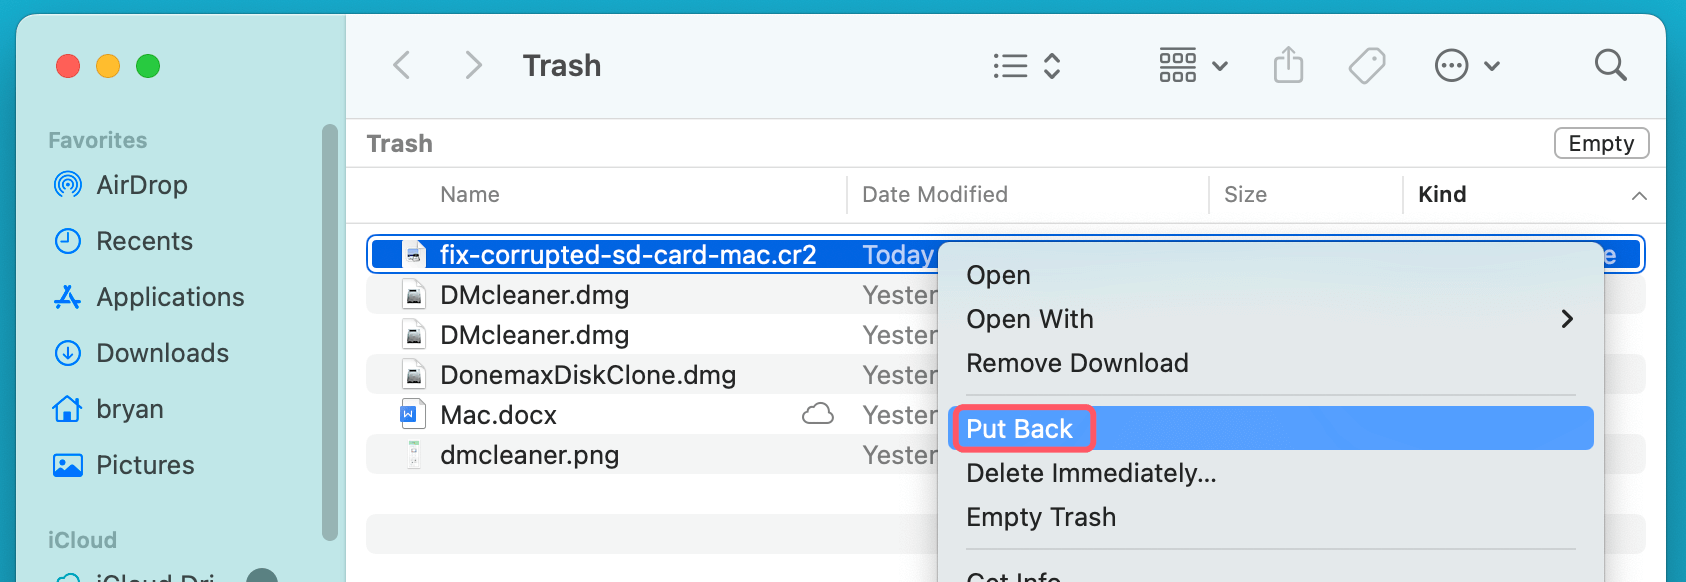Toggle the list view display mode
This screenshot has height=582, width=1686.
pos(1010,65)
